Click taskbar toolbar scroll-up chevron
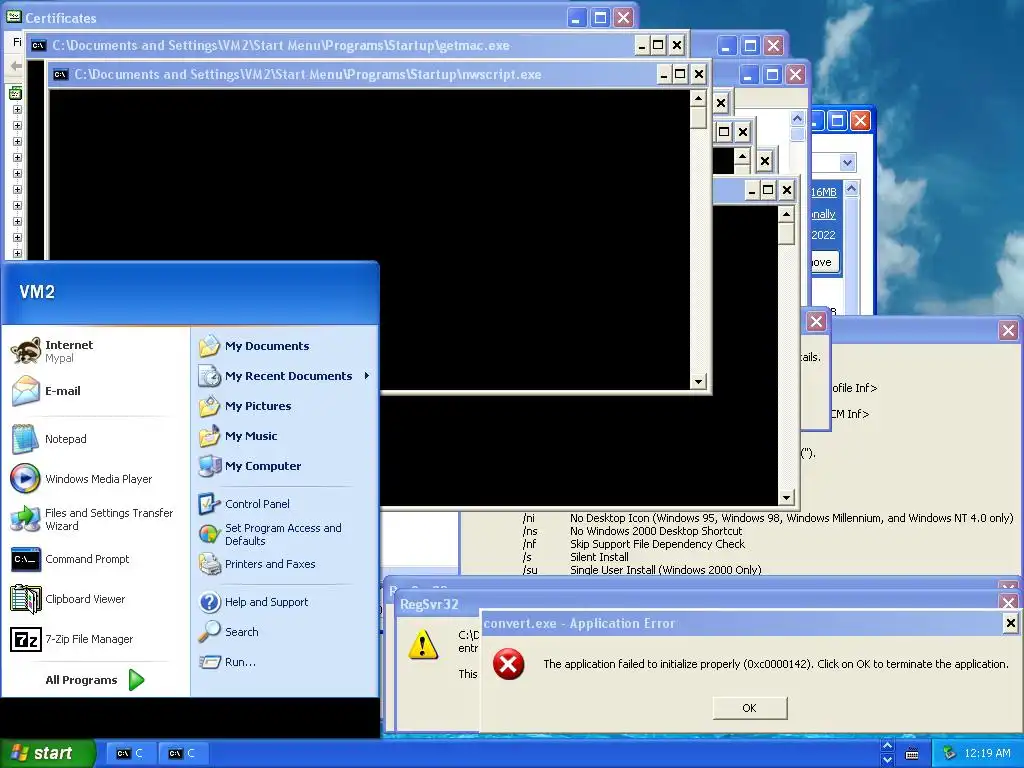The width and height of the screenshot is (1024, 768). click(887, 746)
